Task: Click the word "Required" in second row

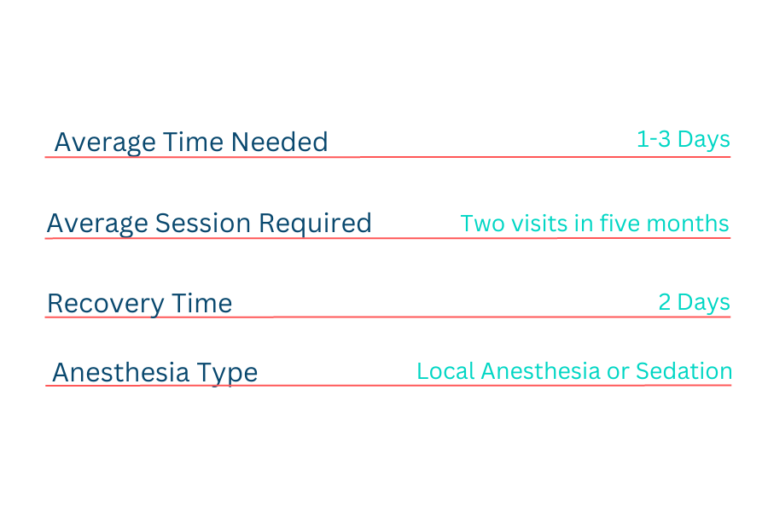Action: tap(315, 223)
